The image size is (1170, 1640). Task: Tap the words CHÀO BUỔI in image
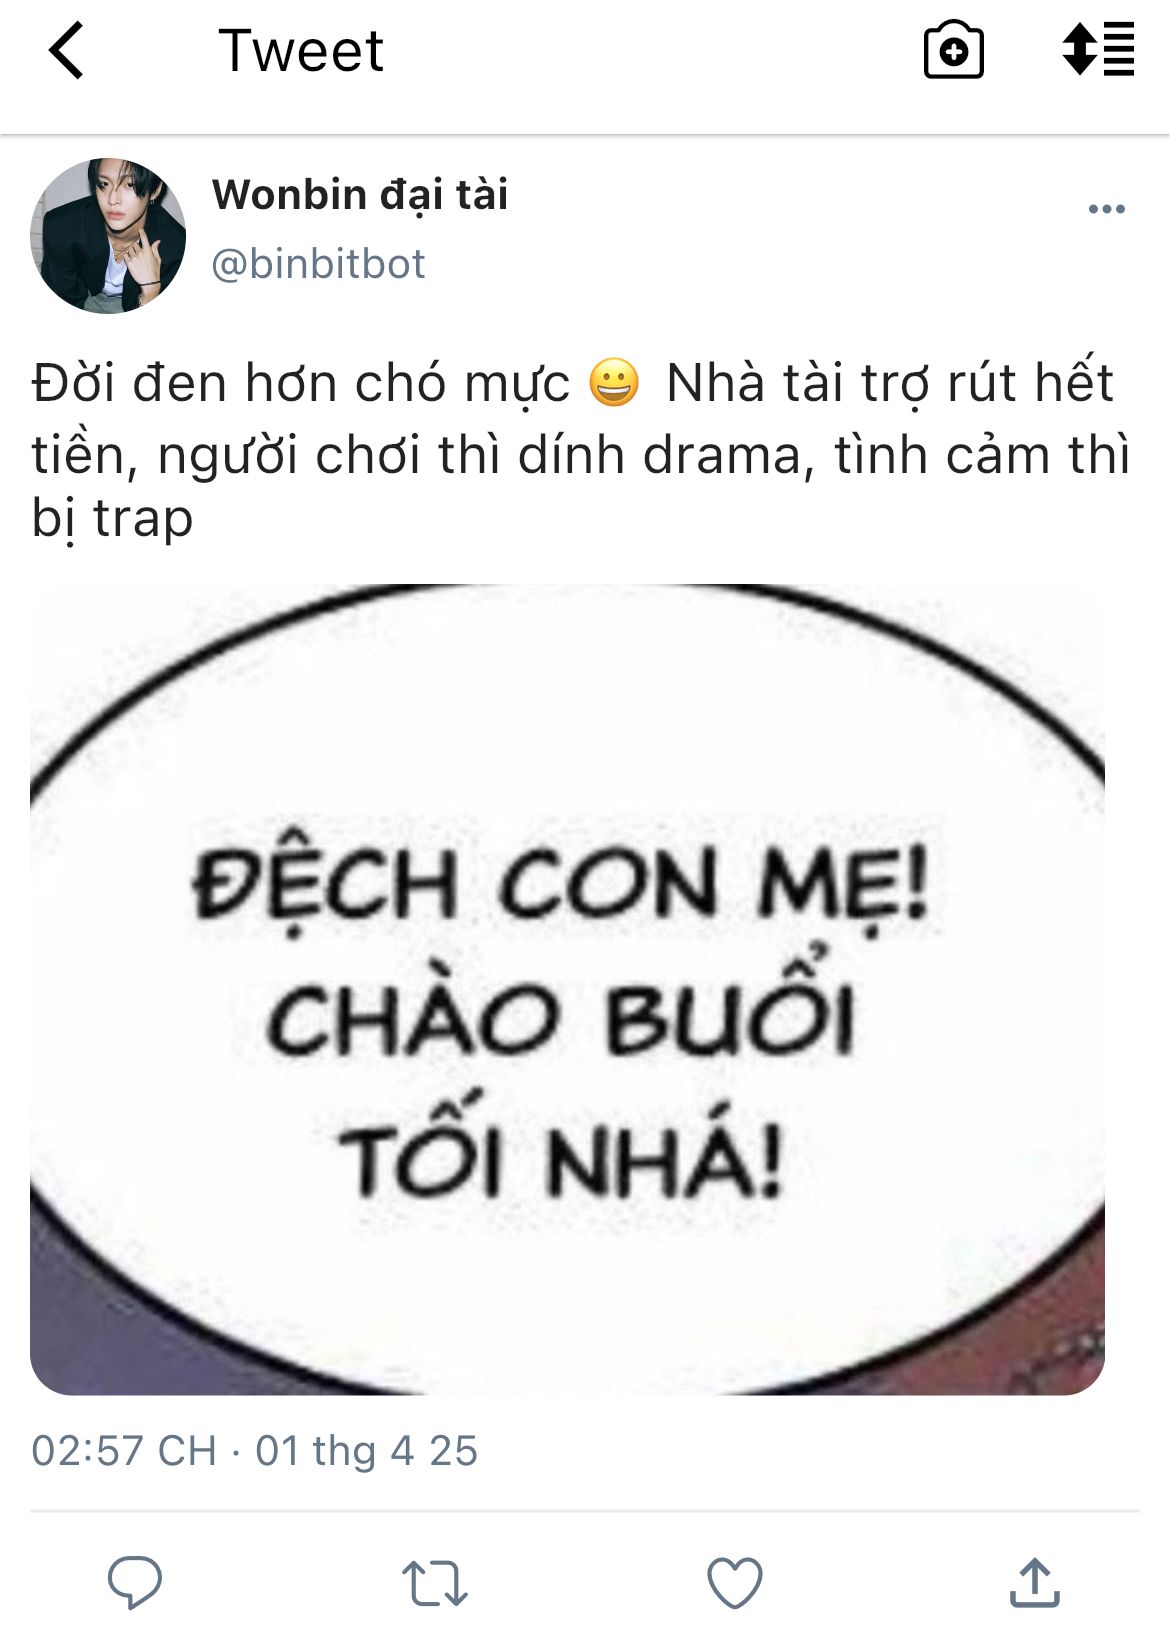point(560,1010)
